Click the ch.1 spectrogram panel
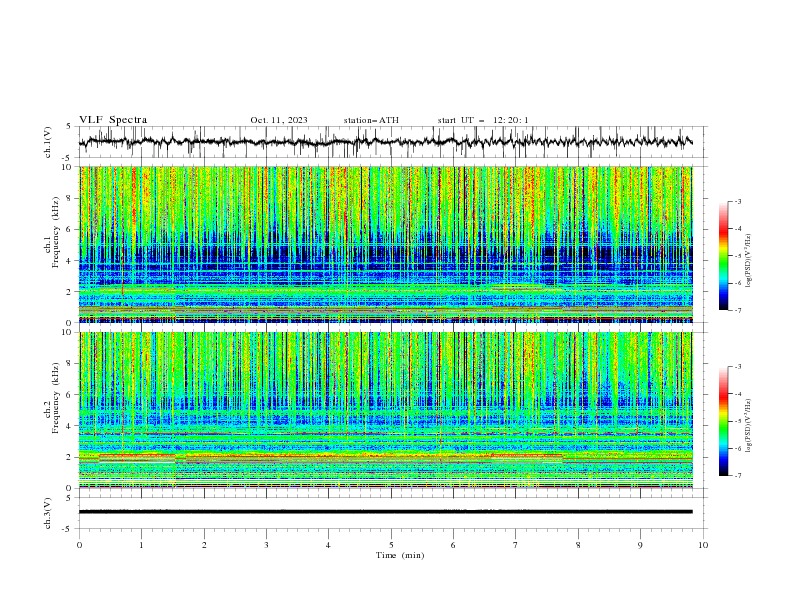Image resolution: width=792 pixels, height=612 pixels. click(x=386, y=244)
